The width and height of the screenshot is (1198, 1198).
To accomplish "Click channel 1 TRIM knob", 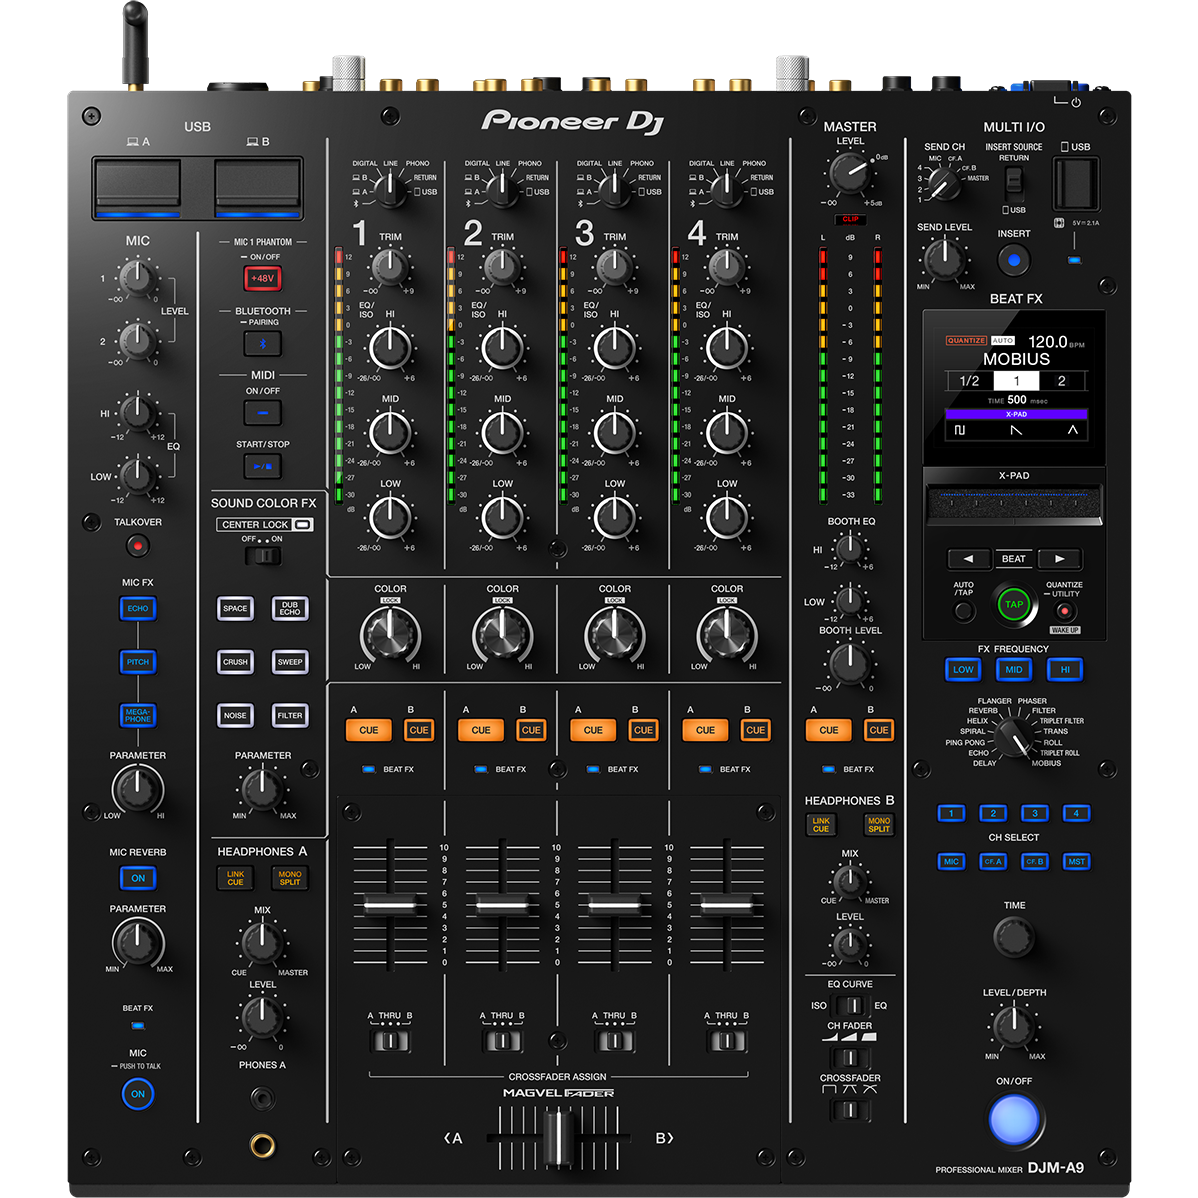I will pyautogui.click(x=390, y=267).
